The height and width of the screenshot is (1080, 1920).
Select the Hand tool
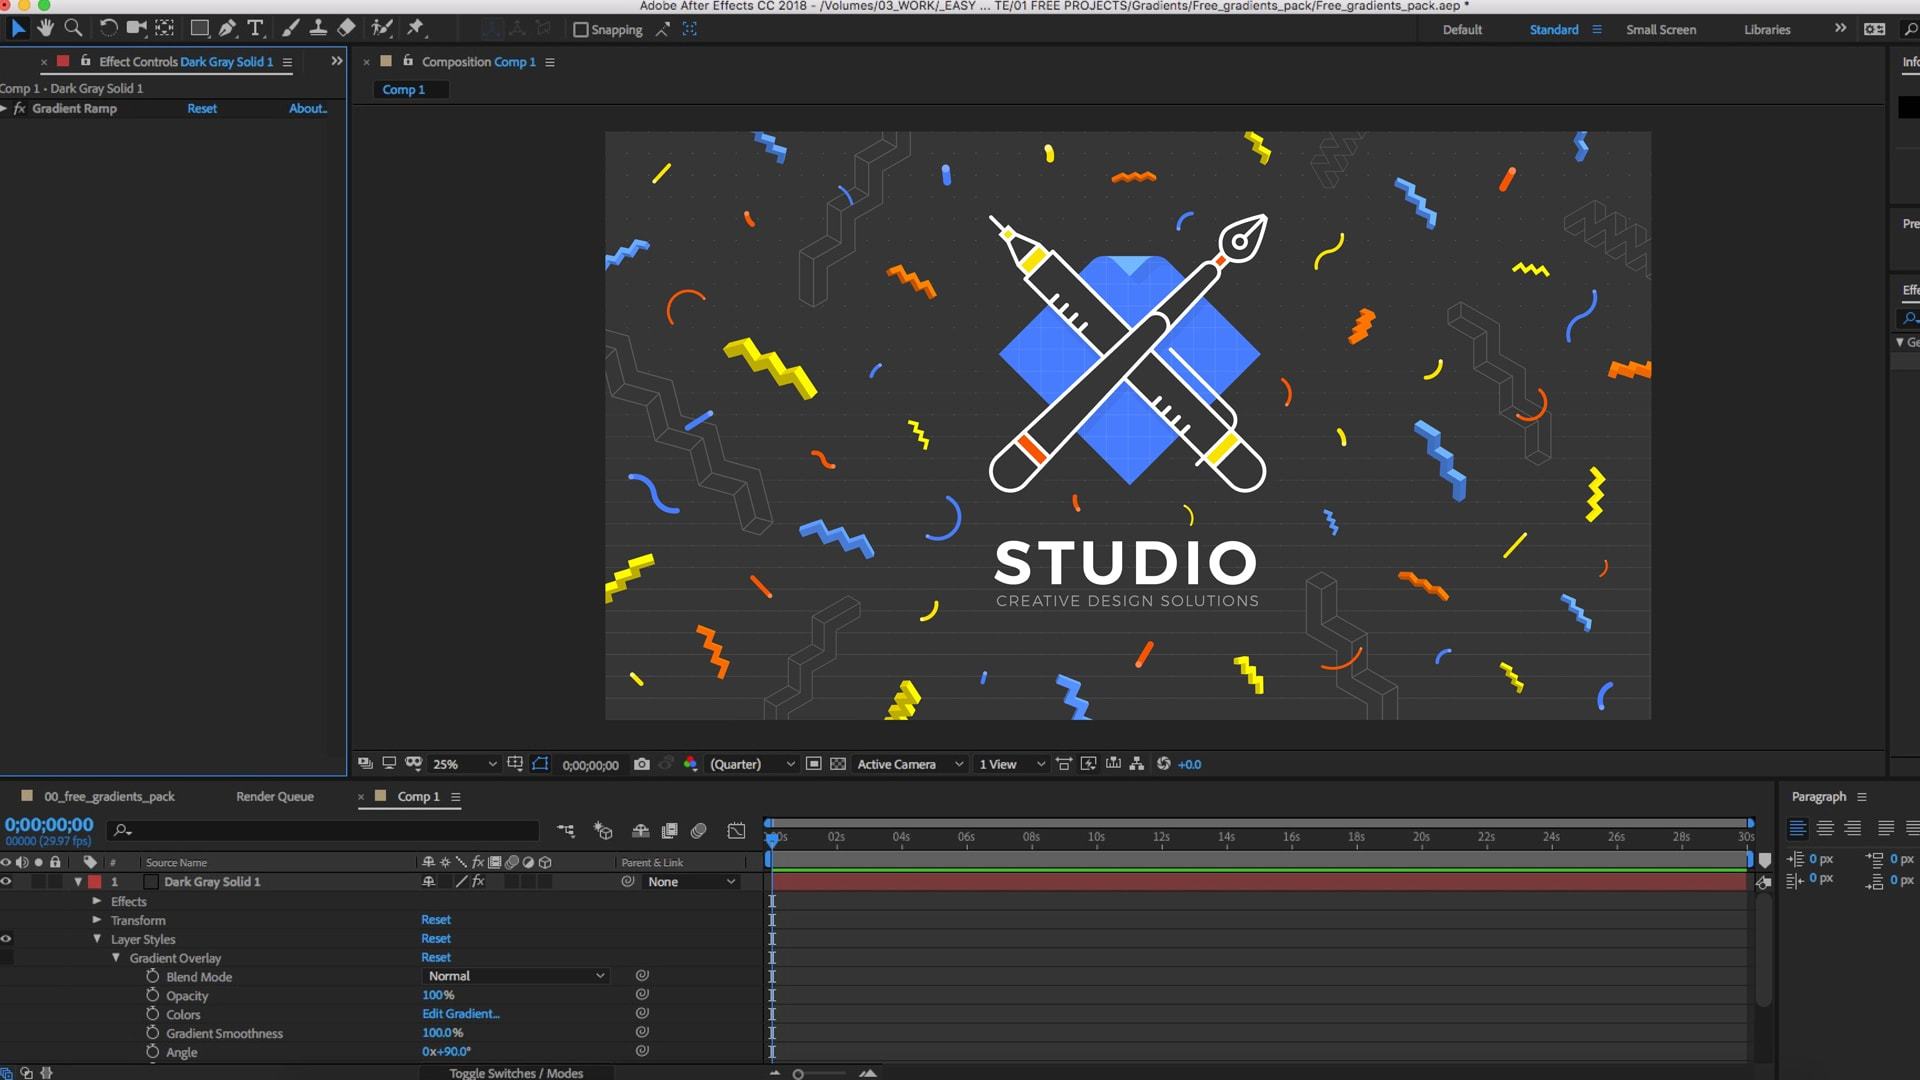point(45,28)
